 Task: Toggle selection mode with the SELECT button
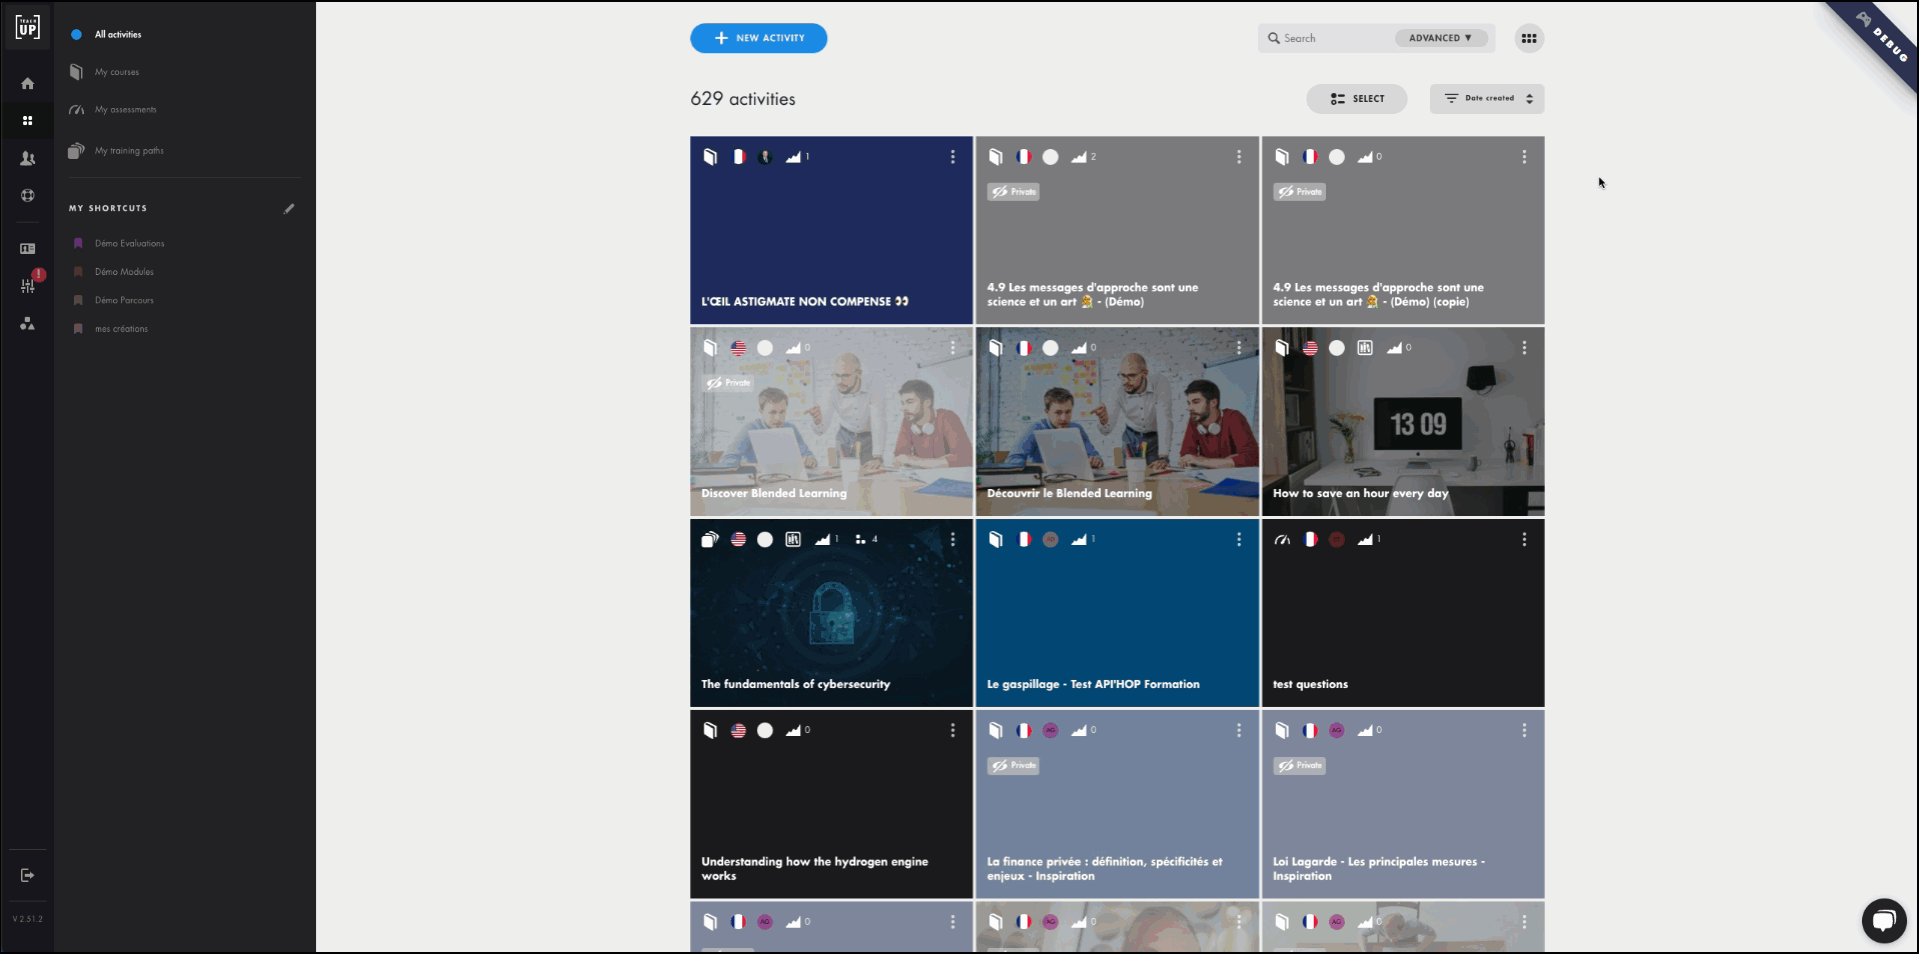pyautogui.click(x=1356, y=99)
